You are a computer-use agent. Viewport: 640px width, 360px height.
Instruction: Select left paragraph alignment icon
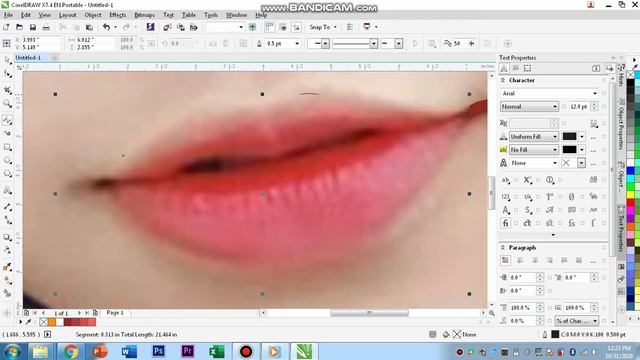coord(520,260)
